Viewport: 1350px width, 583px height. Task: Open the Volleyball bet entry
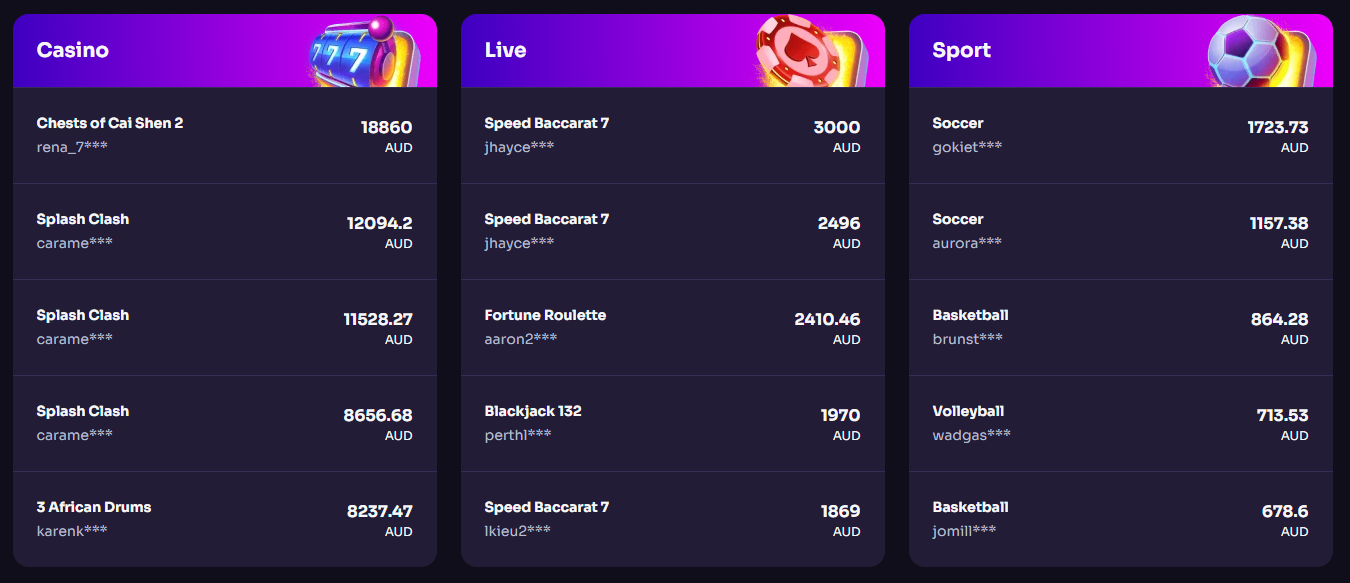coord(1121,422)
